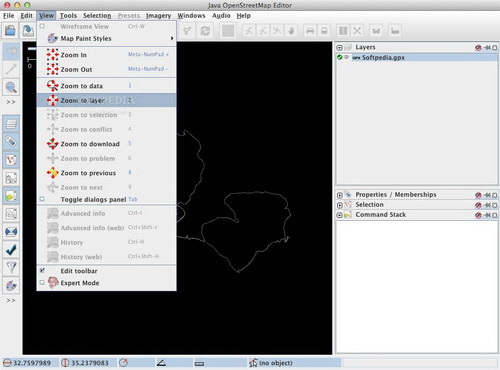Image resolution: width=500 pixels, height=370 pixels.
Task: Click the Open file icon in toolbar
Action: point(10,31)
